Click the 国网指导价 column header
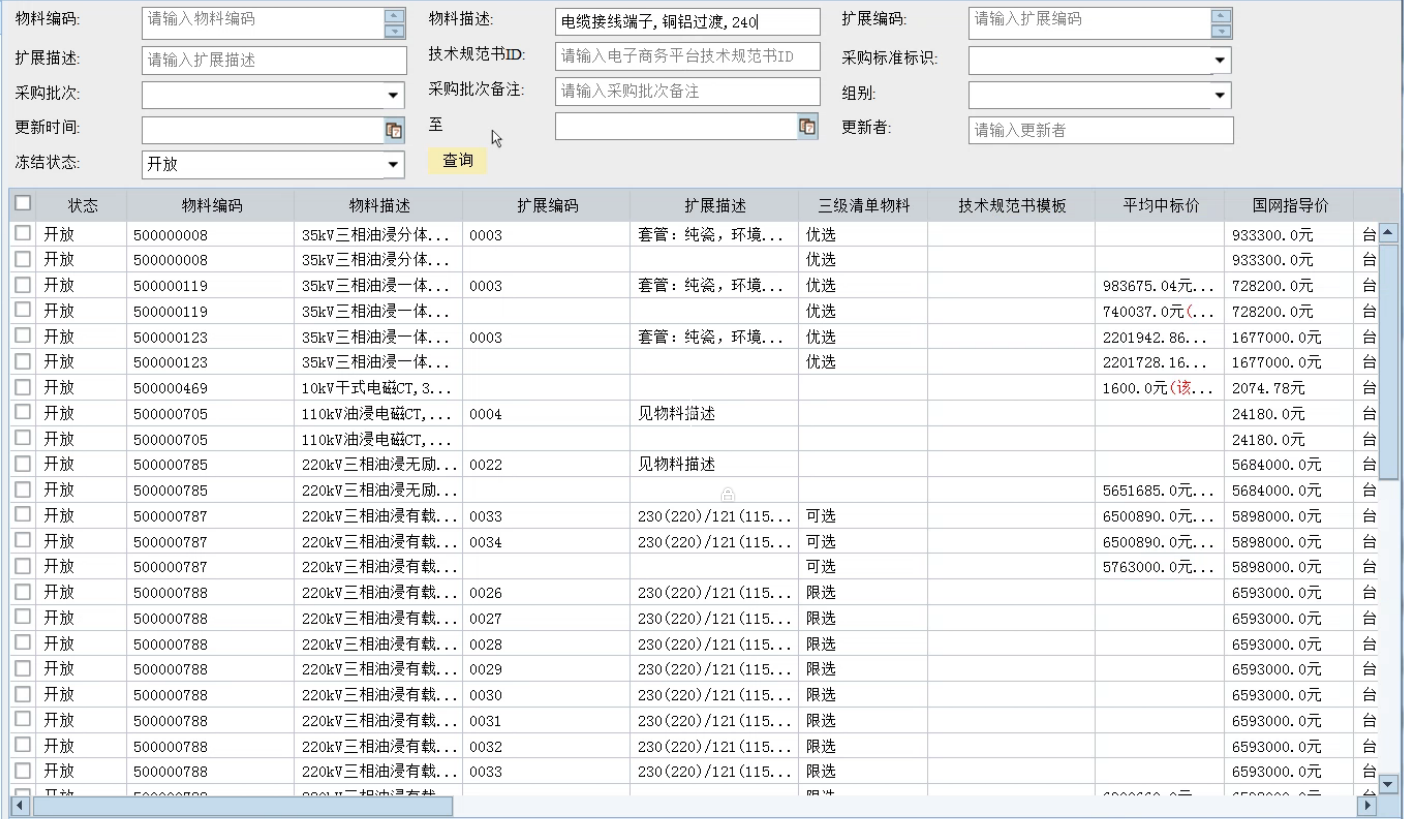The height and width of the screenshot is (819, 1404). pos(1290,206)
